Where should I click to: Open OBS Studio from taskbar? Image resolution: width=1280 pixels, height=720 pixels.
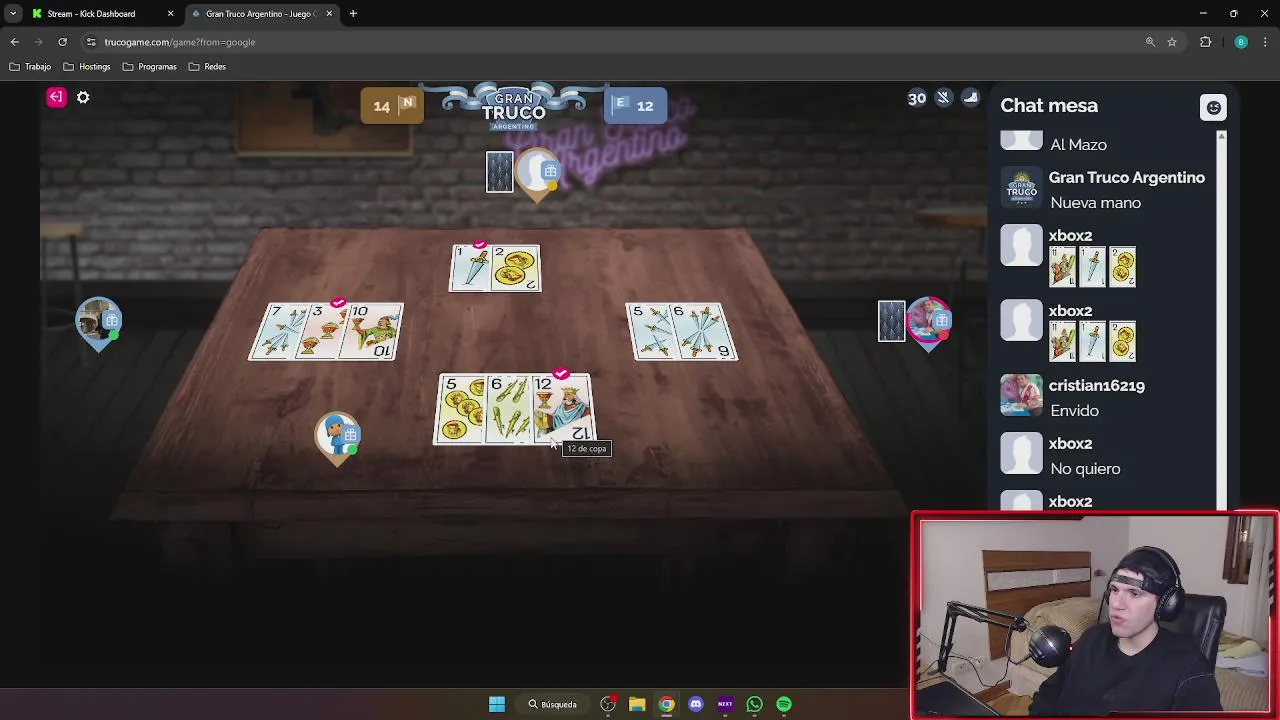(608, 704)
